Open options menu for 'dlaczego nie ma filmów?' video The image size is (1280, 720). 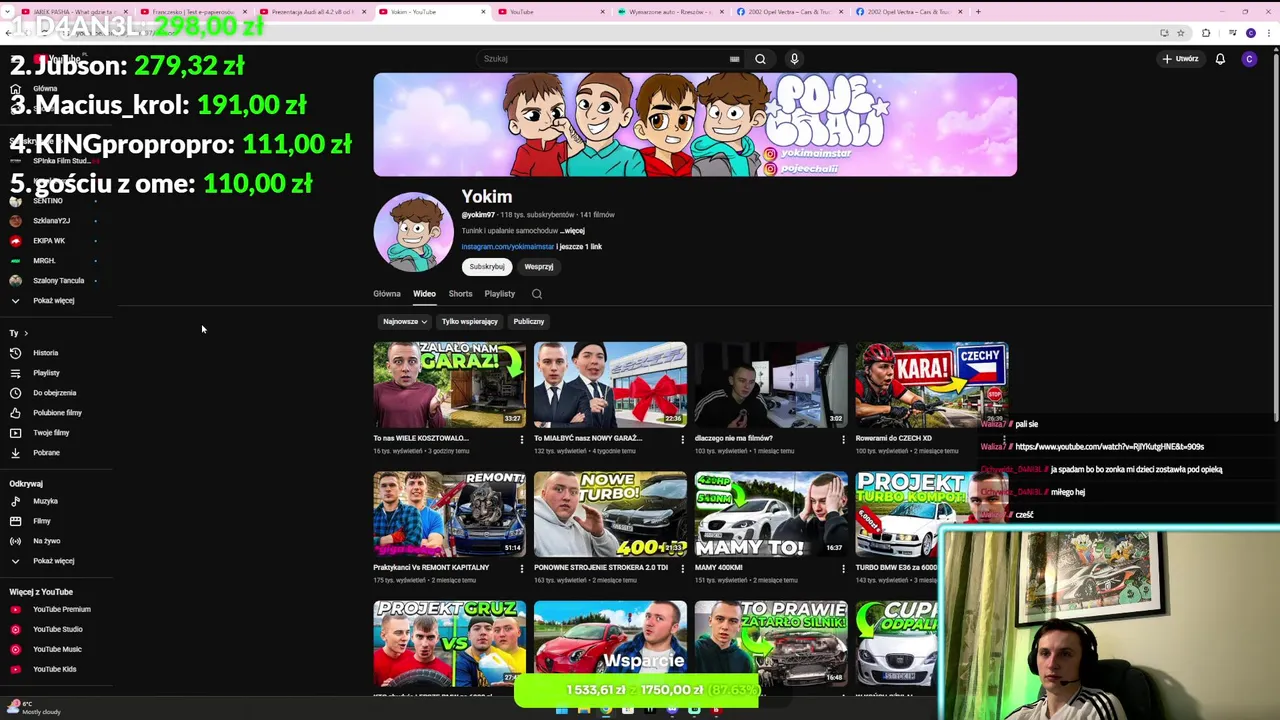pos(842,439)
